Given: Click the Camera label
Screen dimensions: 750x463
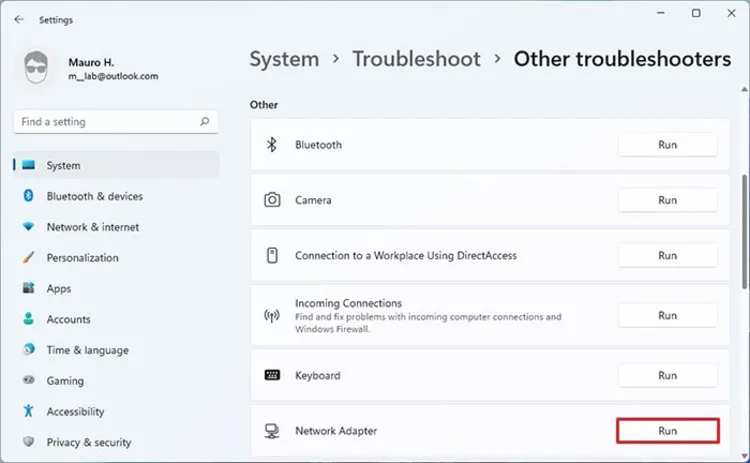Looking at the screenshot, I should point(313,200).
